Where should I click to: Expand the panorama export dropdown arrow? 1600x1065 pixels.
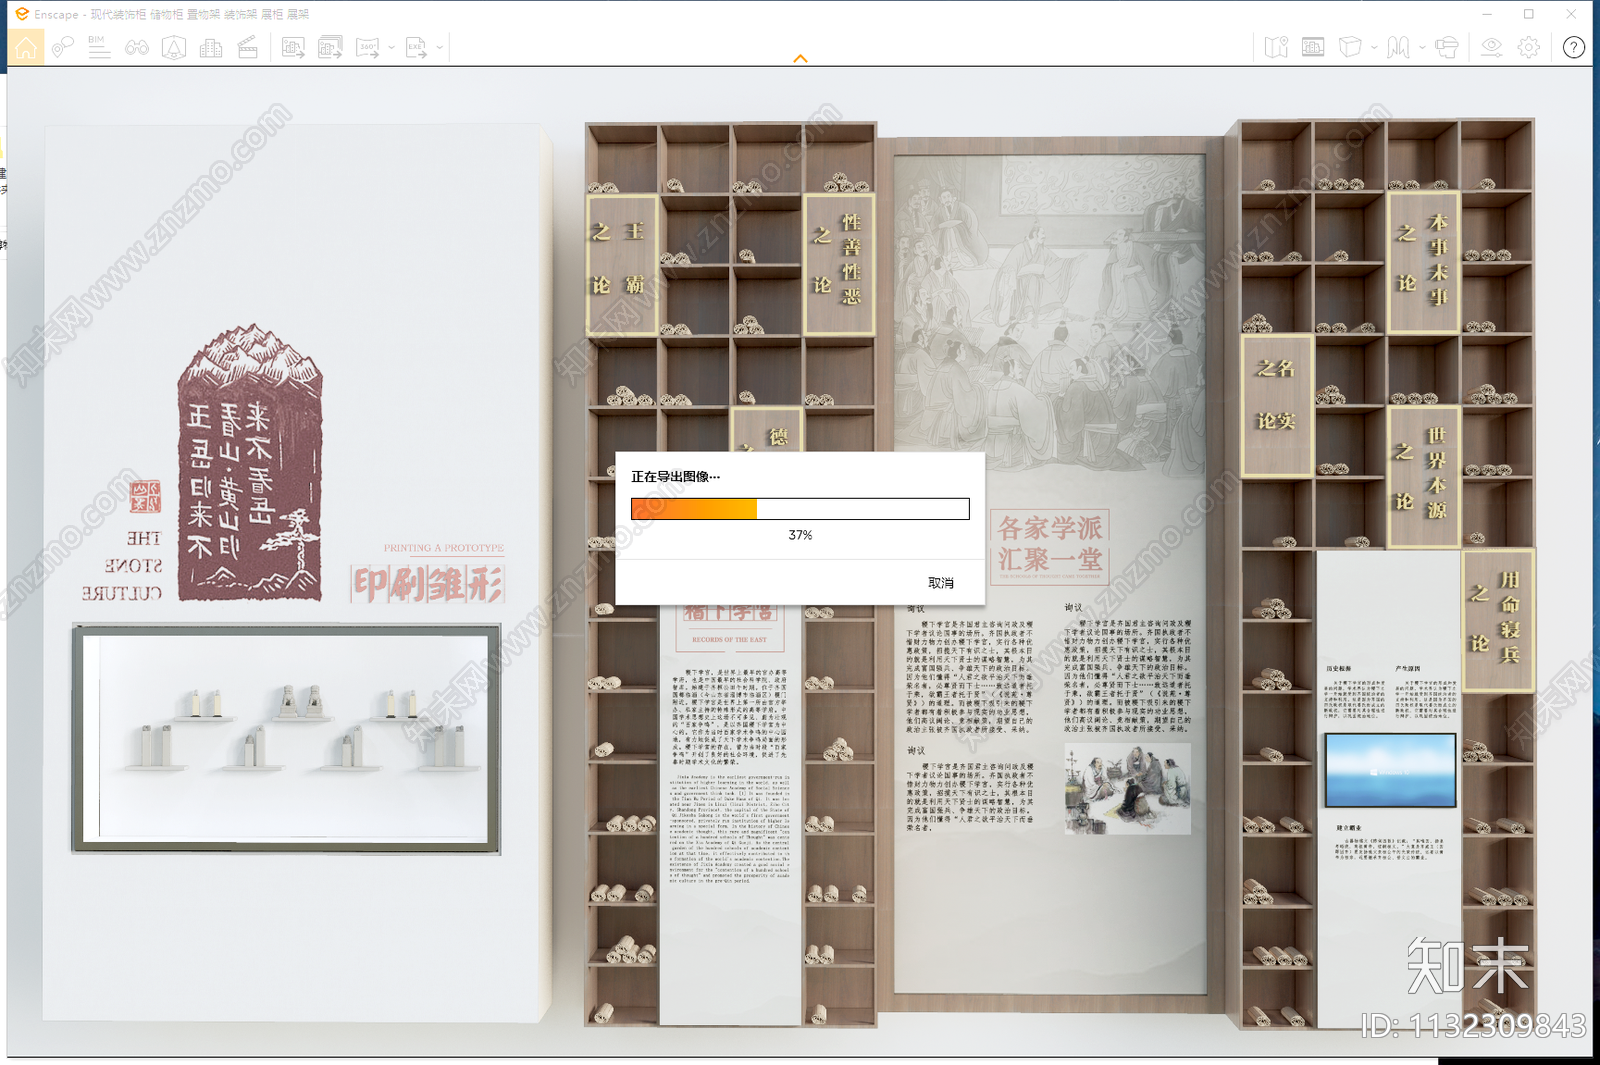[x=391, y=47]
